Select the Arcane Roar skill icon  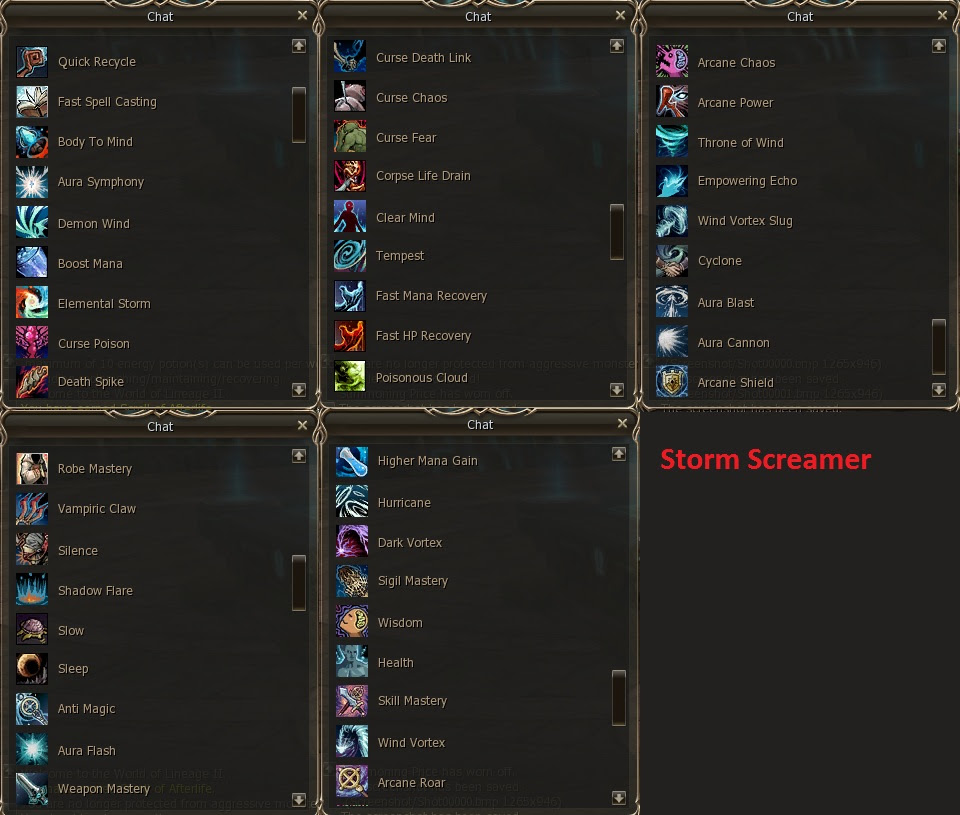[x=352, y=781]
